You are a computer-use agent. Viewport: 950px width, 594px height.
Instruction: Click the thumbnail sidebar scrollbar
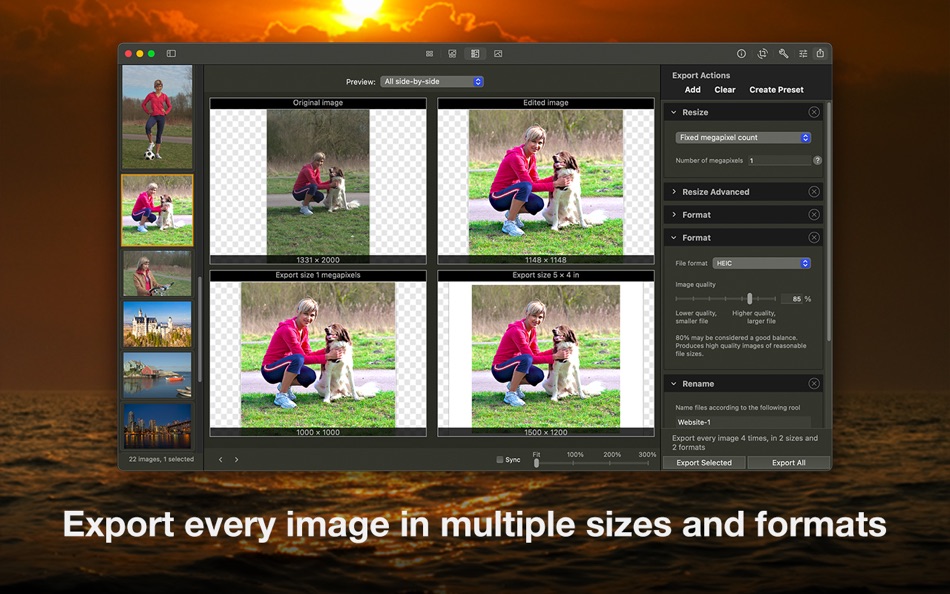[x=199, y=329]
